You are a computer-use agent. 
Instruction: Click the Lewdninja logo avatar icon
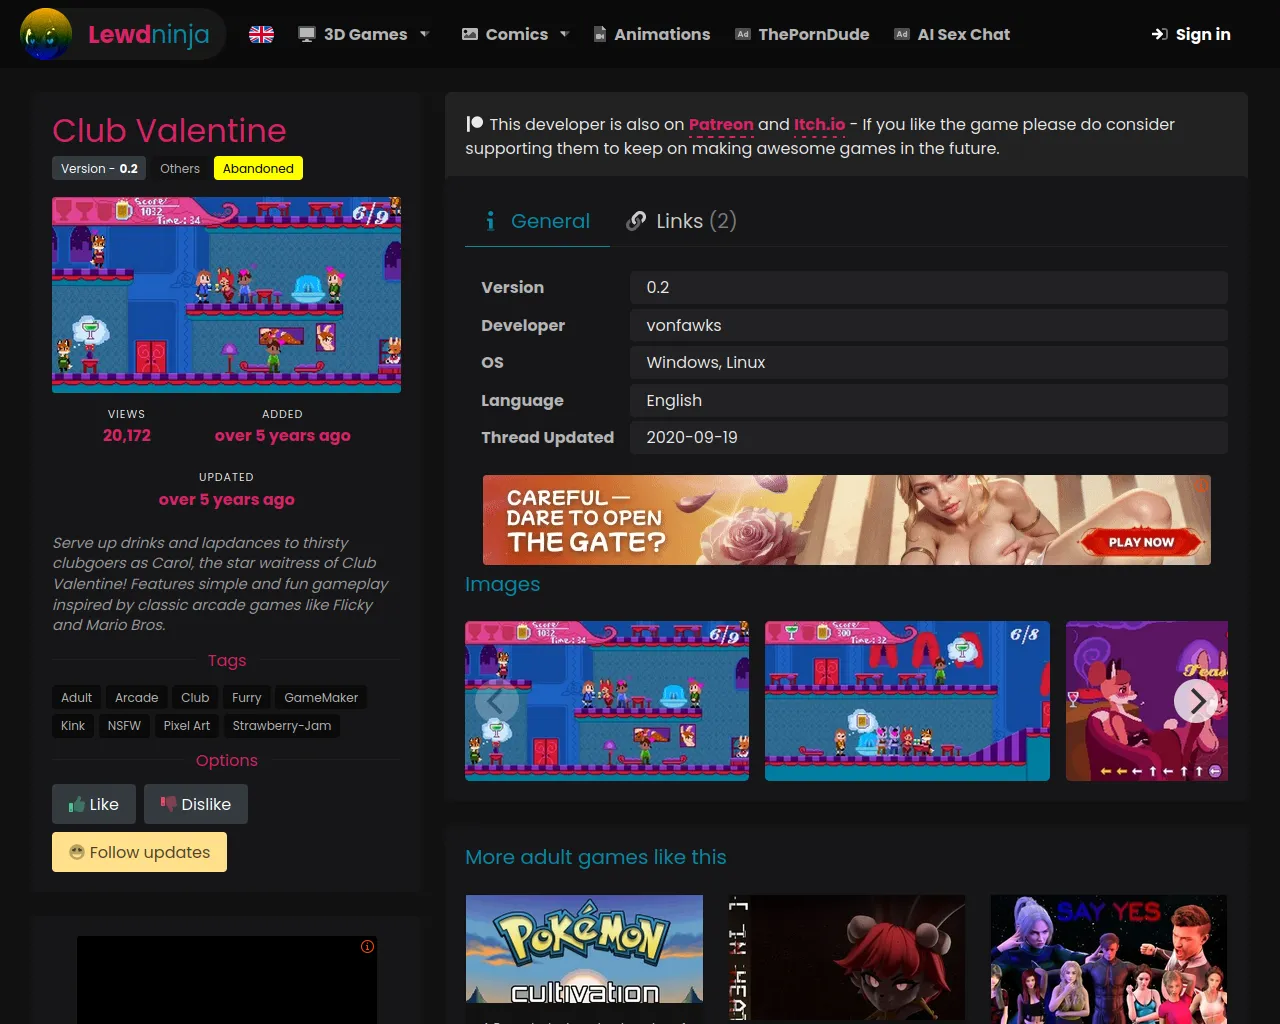(46, 34)
